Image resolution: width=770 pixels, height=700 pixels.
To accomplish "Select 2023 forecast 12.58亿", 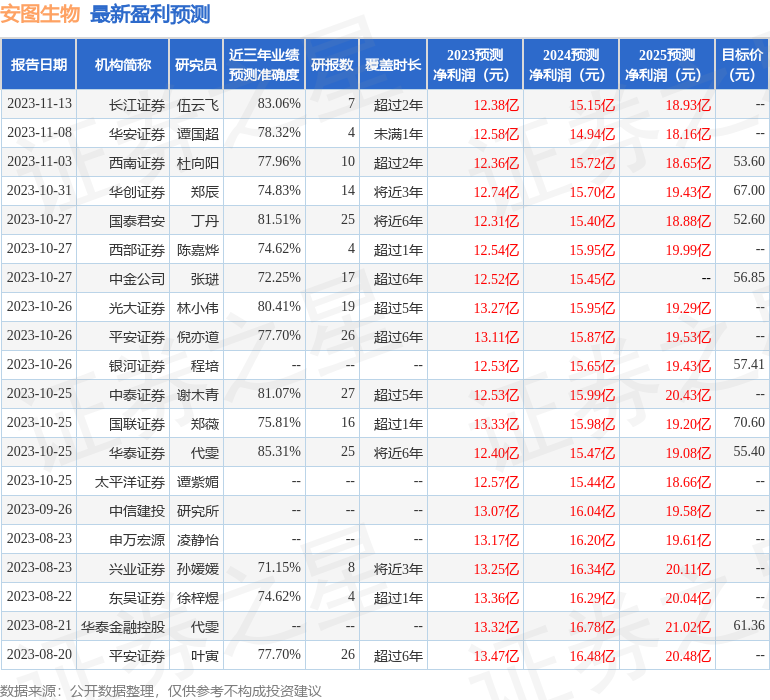I will 496,134.
